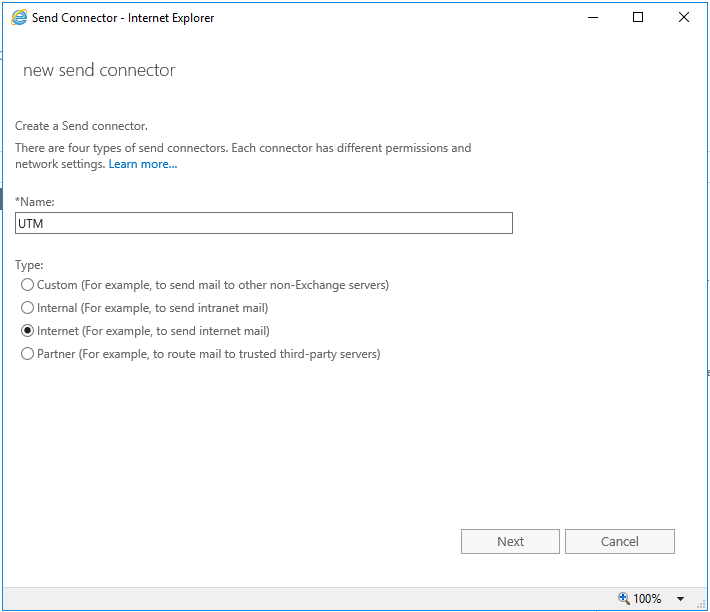
Task: Select the Partner connector type
Action: click(28, 354)
